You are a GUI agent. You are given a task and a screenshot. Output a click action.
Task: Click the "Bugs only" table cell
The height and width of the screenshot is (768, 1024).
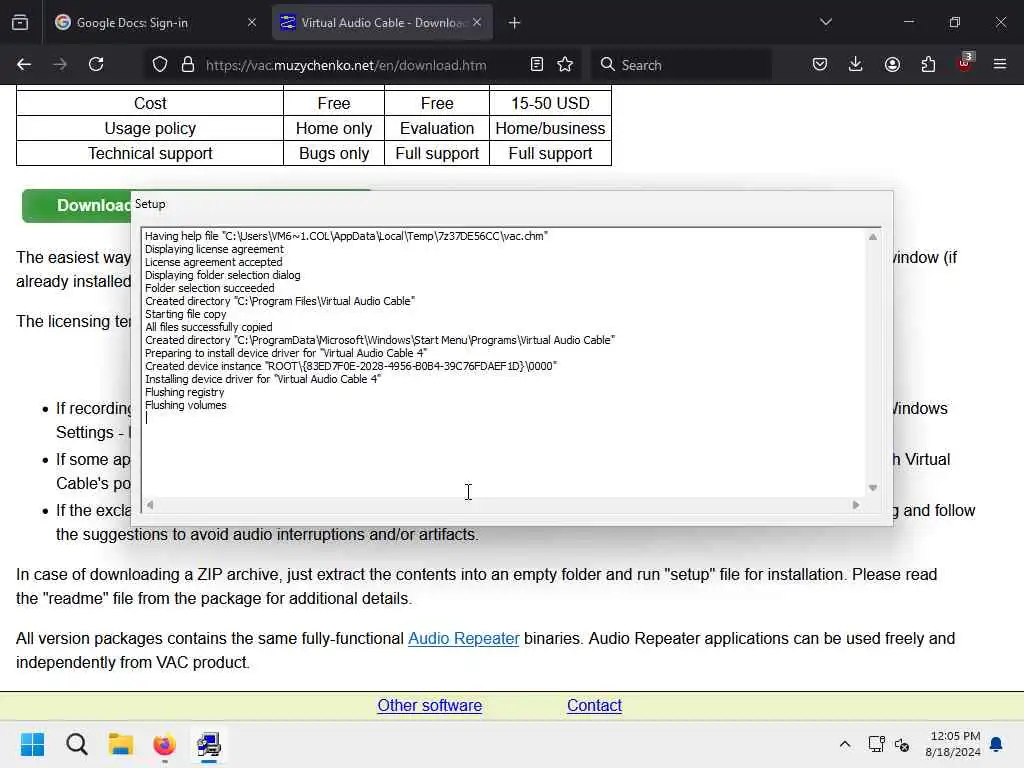pyautogui.click(x=334, y=153)
